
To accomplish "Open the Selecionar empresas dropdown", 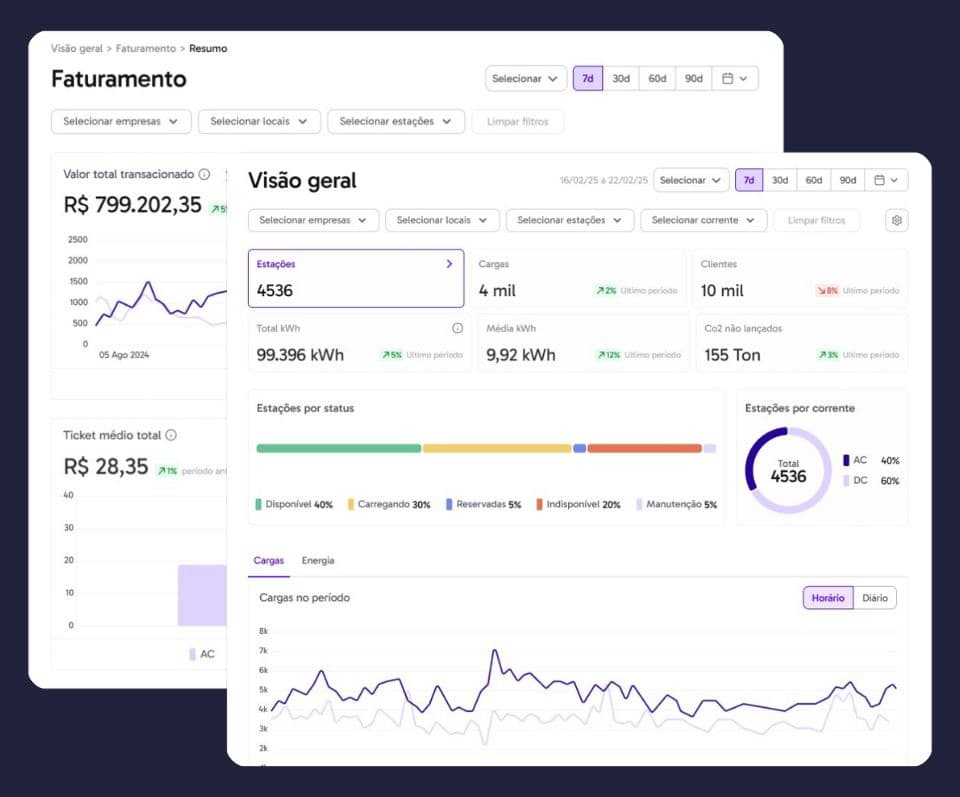I will [x=313, y=220].
